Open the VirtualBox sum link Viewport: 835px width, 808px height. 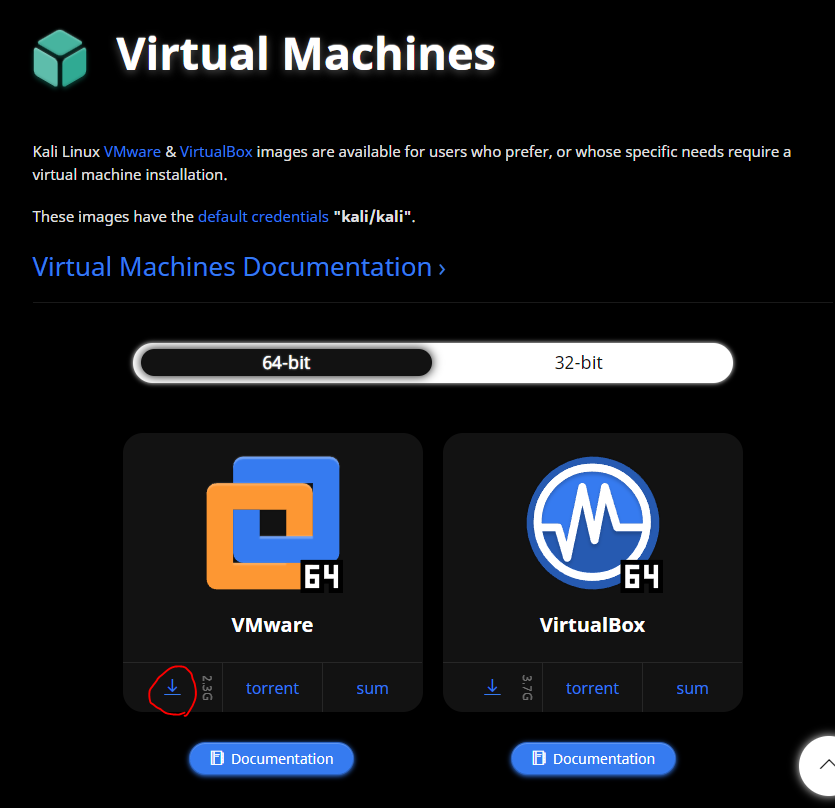pyautogui.click(x=692, y=688)
